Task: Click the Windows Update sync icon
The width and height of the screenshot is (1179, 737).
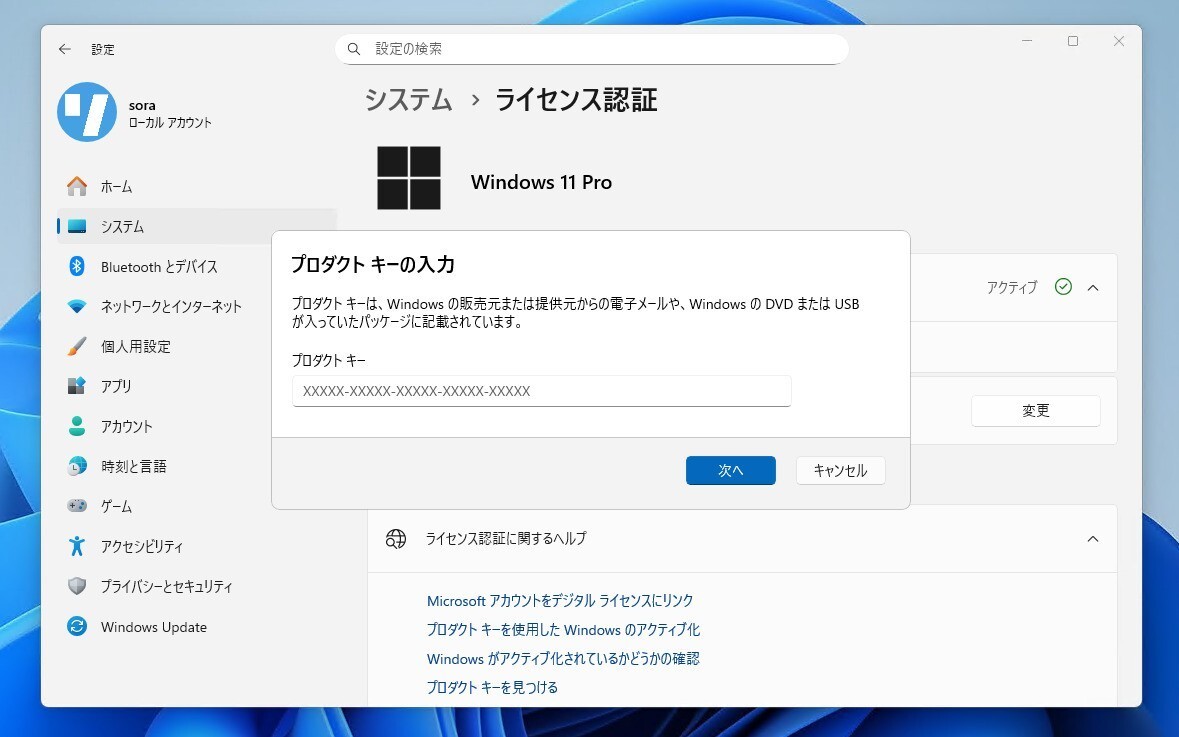Action: tap(77, 626)
